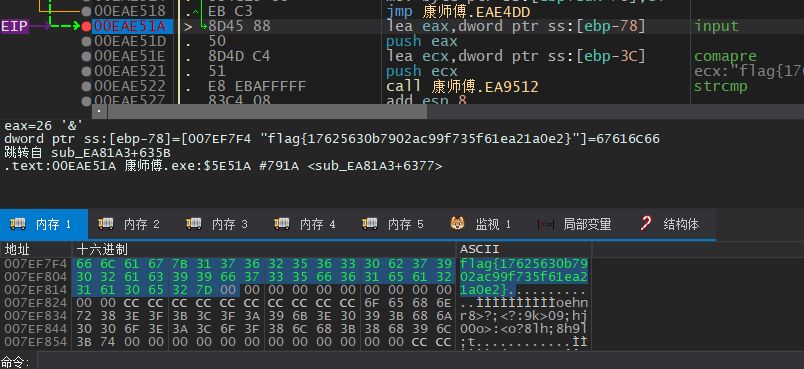Toggle breakpoint at address 00EAE51A

pos(87,26)
